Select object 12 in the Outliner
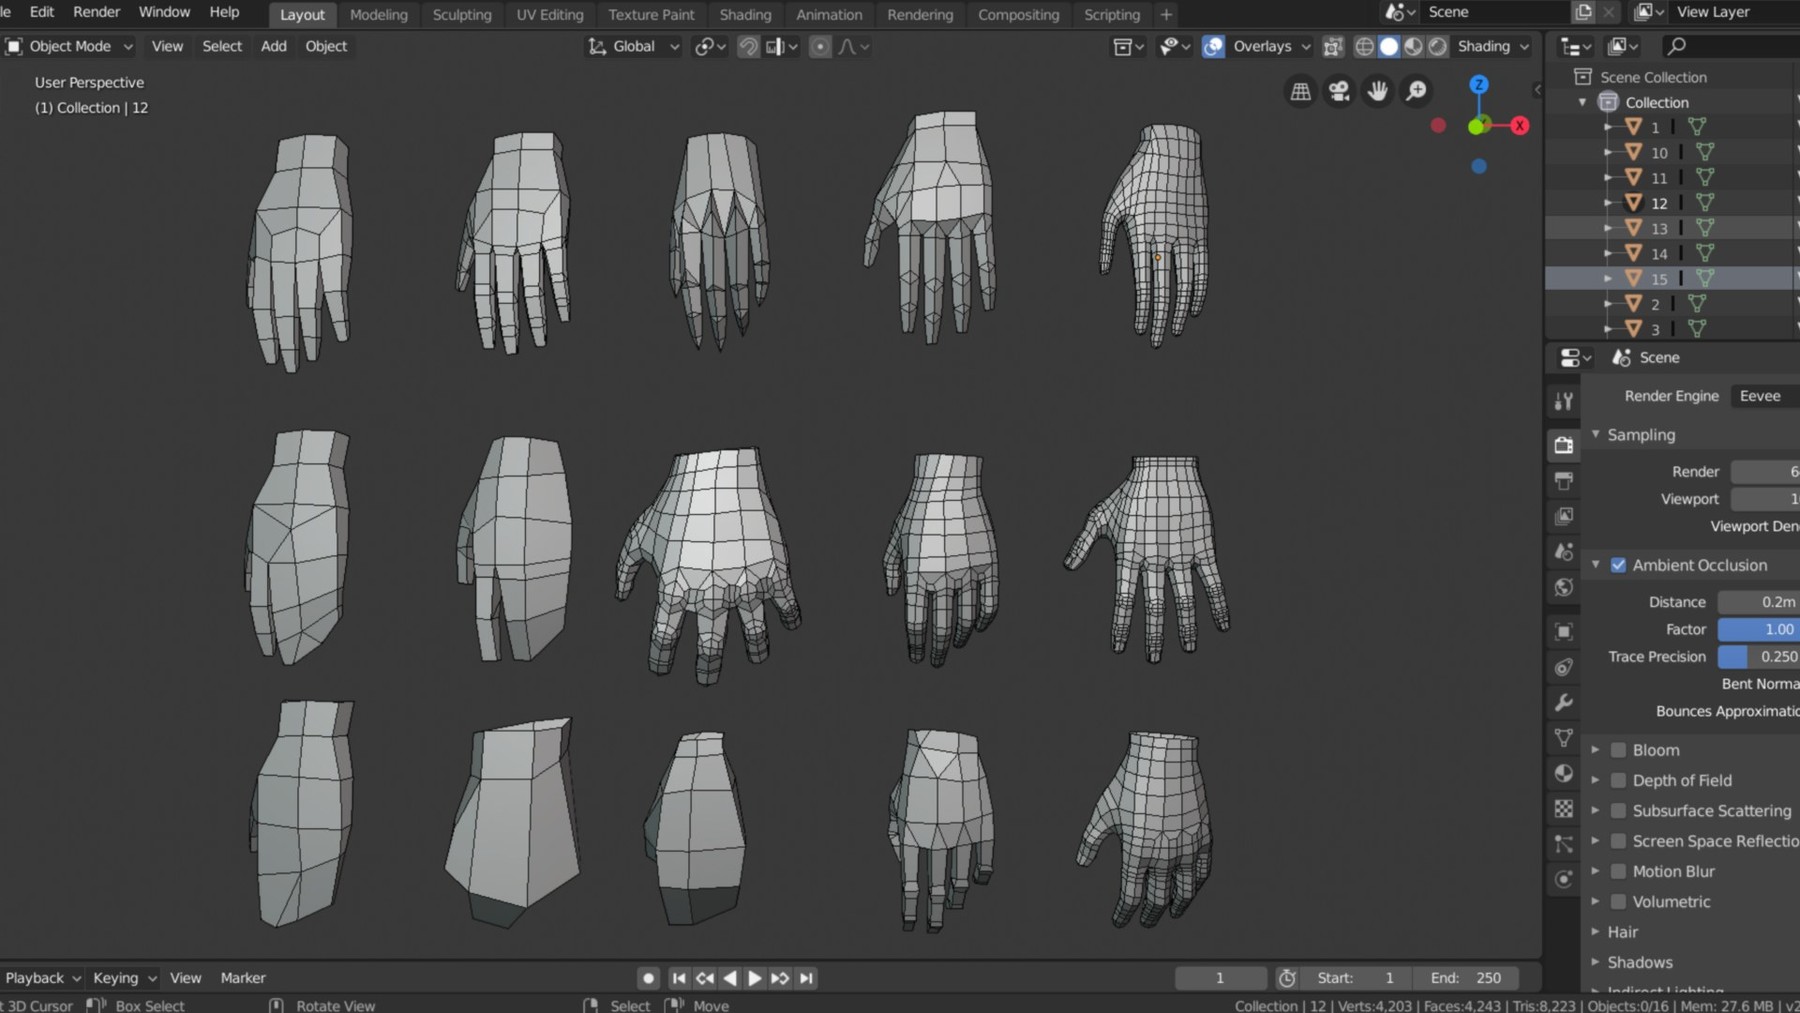This screenshot has width=1800, height=1013. [1658, 202]
